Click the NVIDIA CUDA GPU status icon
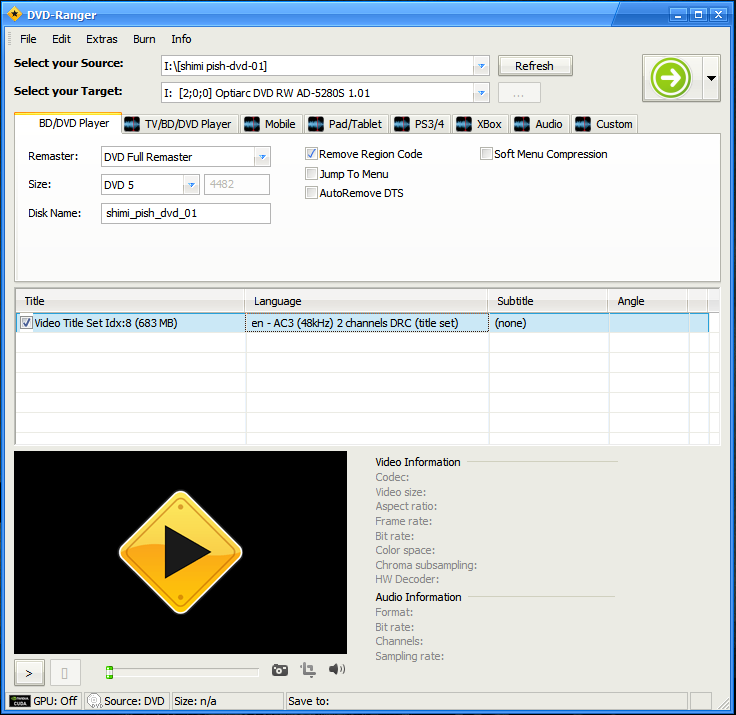 point(20,701)
